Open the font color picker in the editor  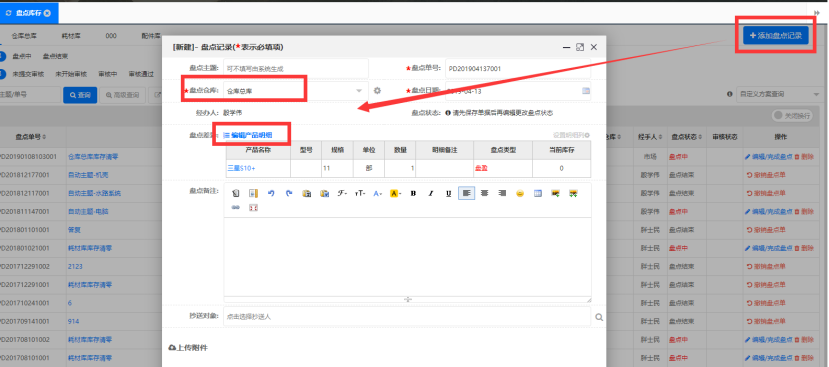click(x=377, y=194)
